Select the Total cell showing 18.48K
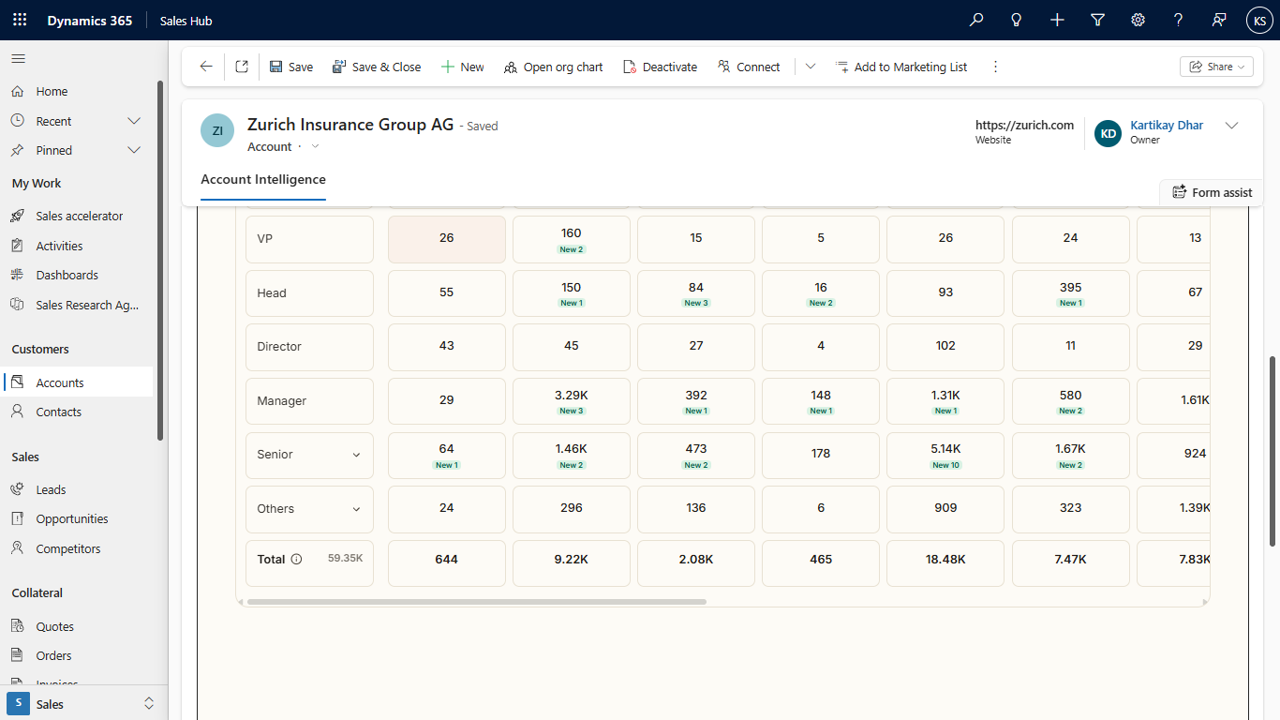Viewport: 1280px width, 720px height. [945, 563]
